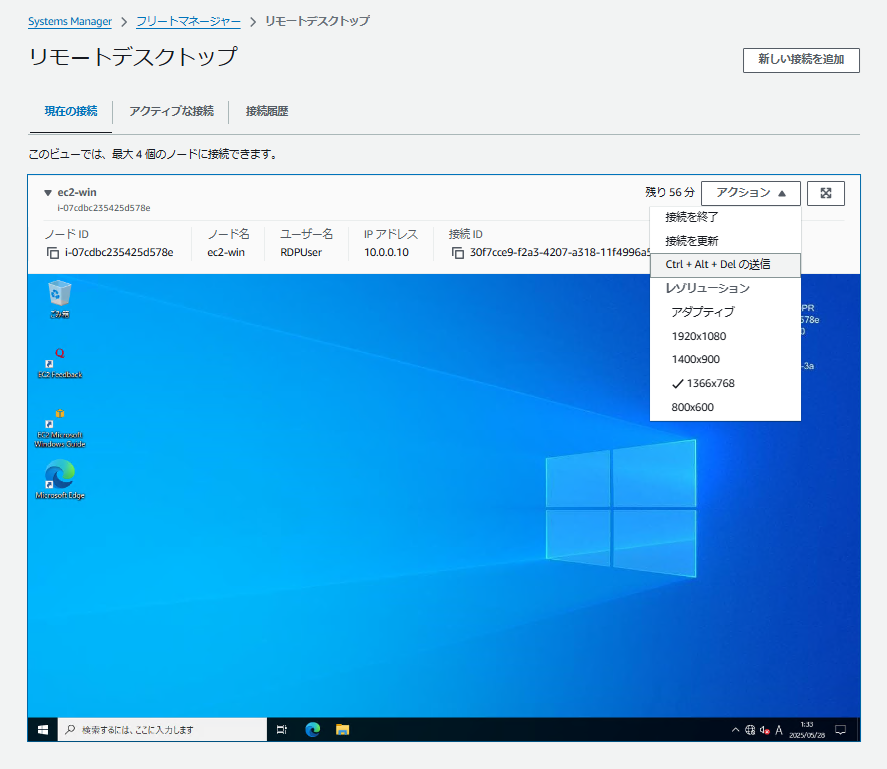Set resolution to アダプティブ
Screen dimensions: 887x769
(725, 312)
